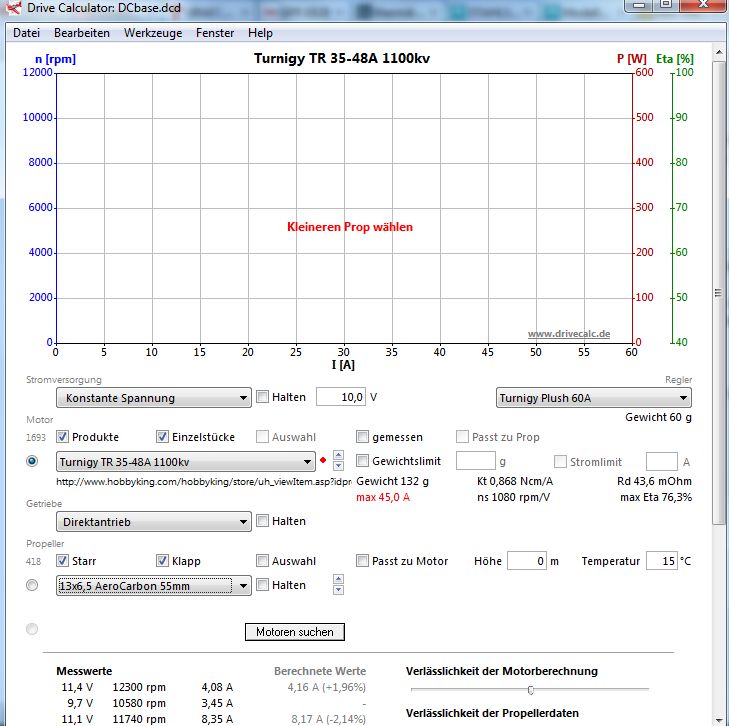Screen dimensions: 729x726
Task: Click the Motoren suchen button
Action: (x=295, y=632)
